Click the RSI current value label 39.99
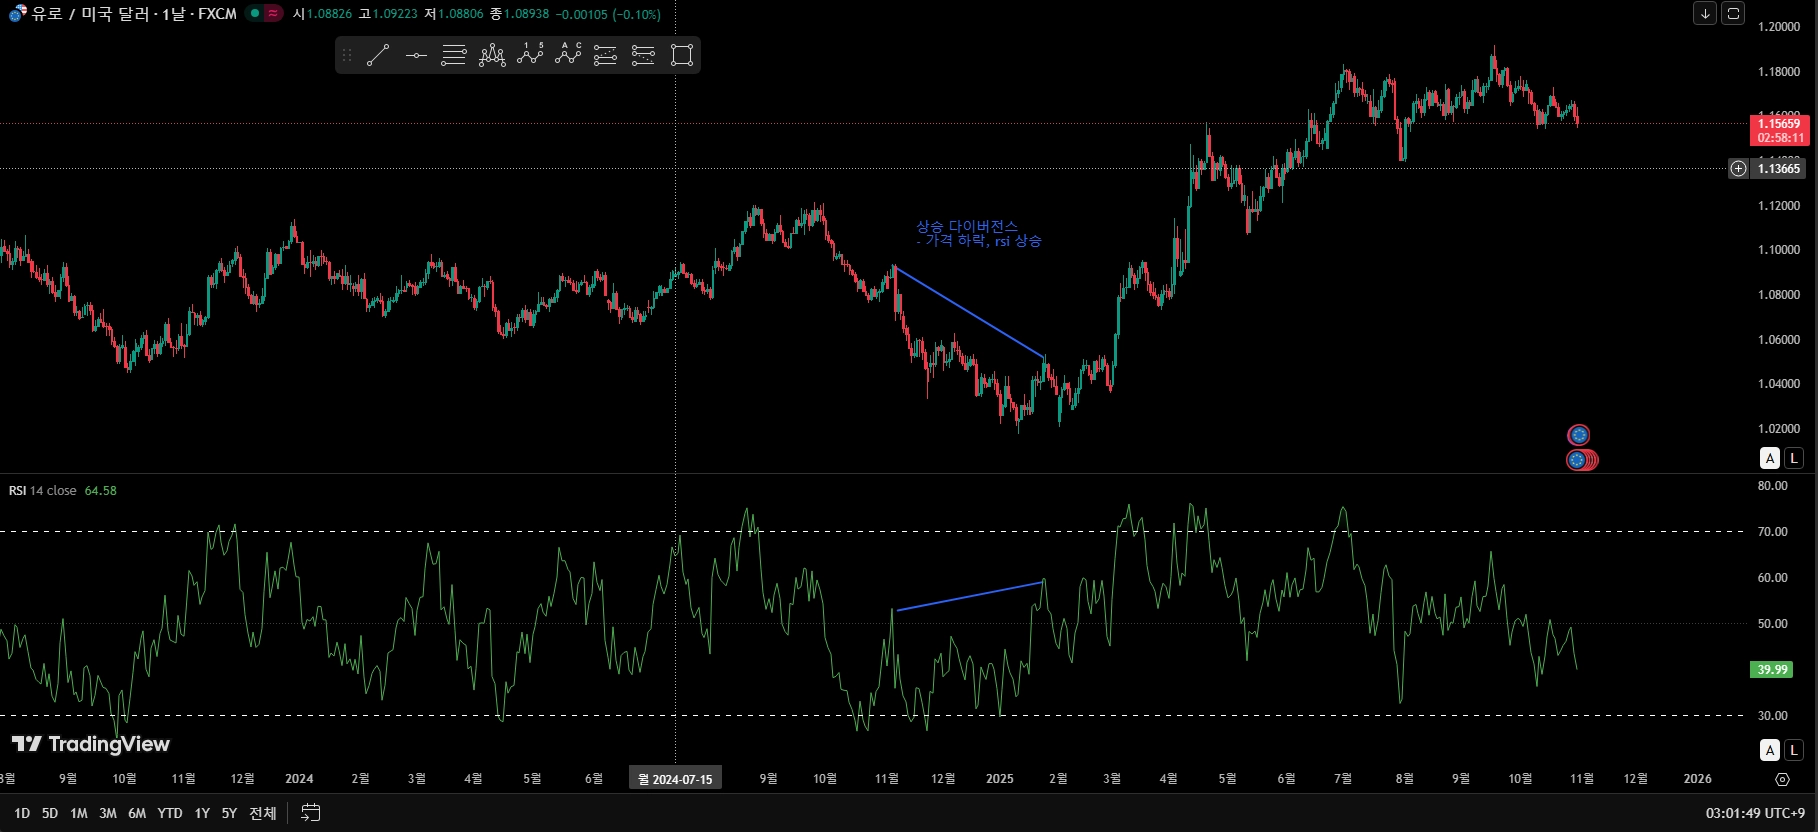The height and width of the screenshot is (832, 1818). pos(1772,670)
